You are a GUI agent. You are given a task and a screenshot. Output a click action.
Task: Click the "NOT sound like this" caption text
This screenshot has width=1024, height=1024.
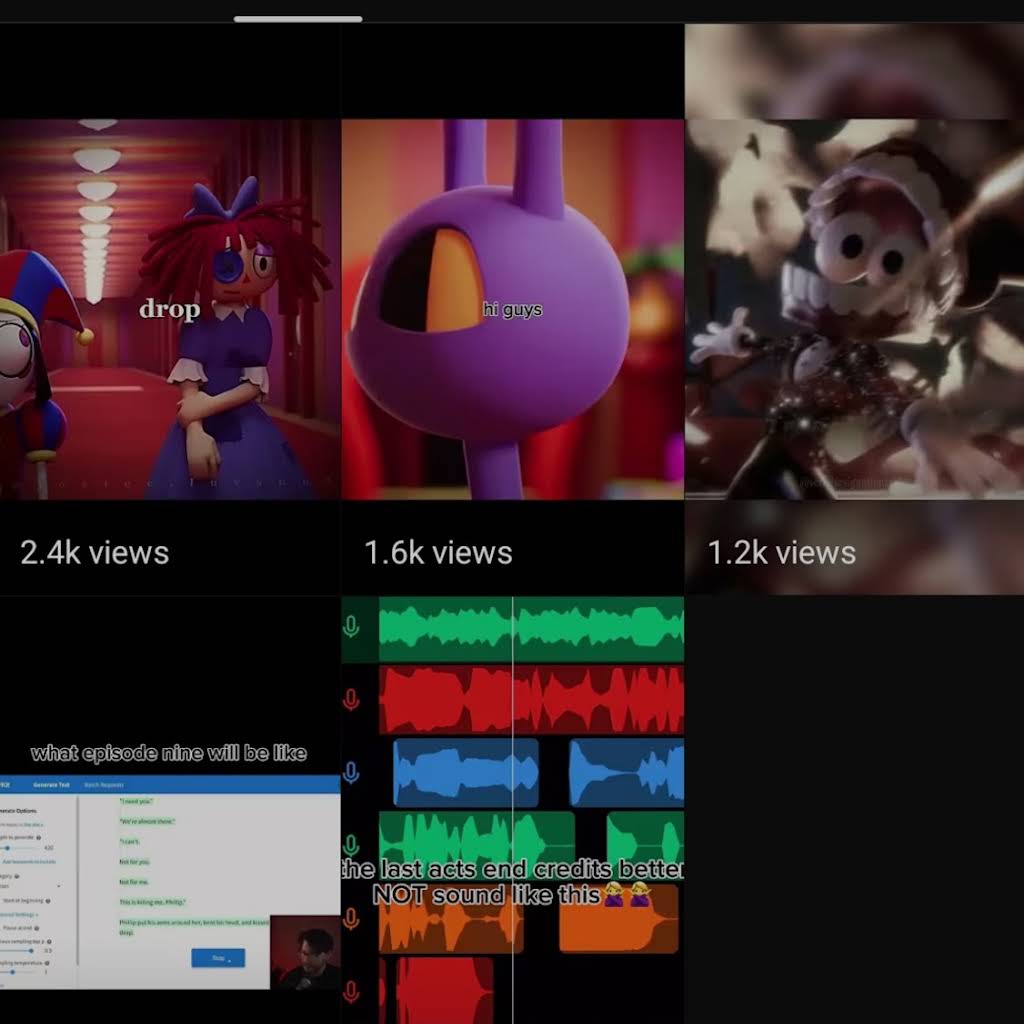pos(486,895)
